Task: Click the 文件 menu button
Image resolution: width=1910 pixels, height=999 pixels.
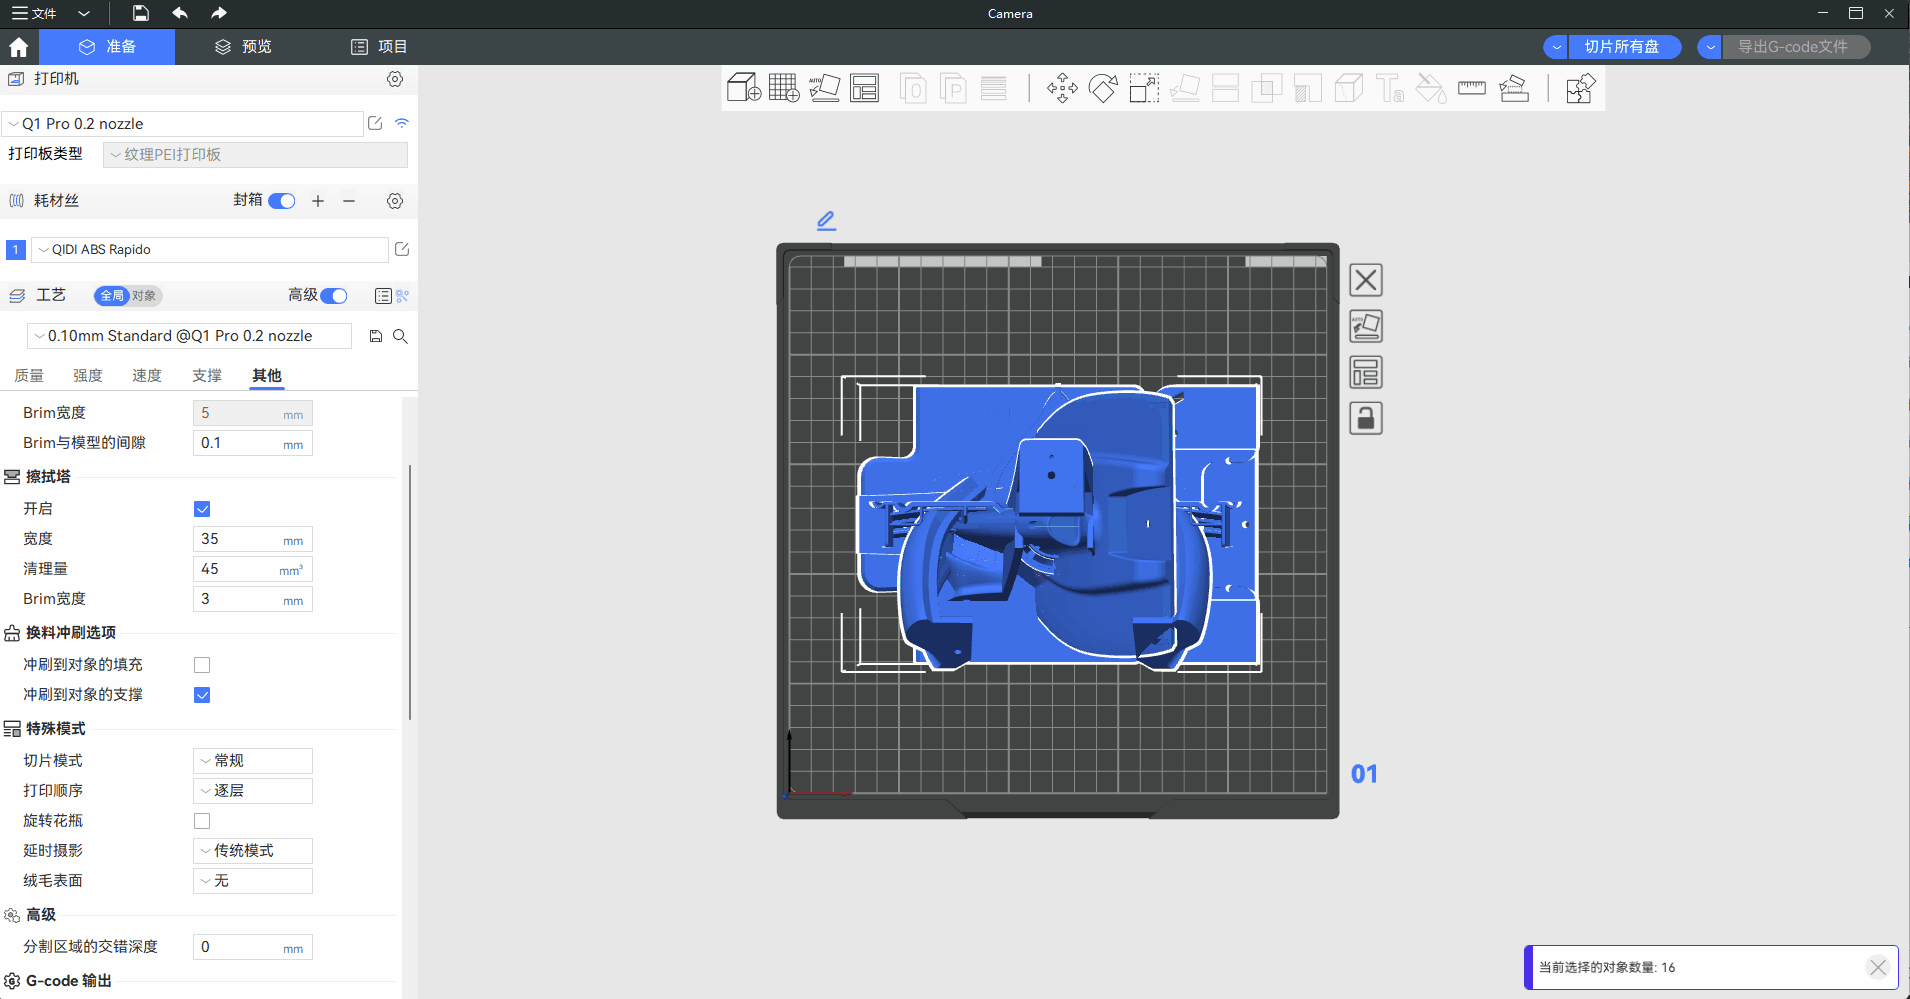Action: coord(35,13)
